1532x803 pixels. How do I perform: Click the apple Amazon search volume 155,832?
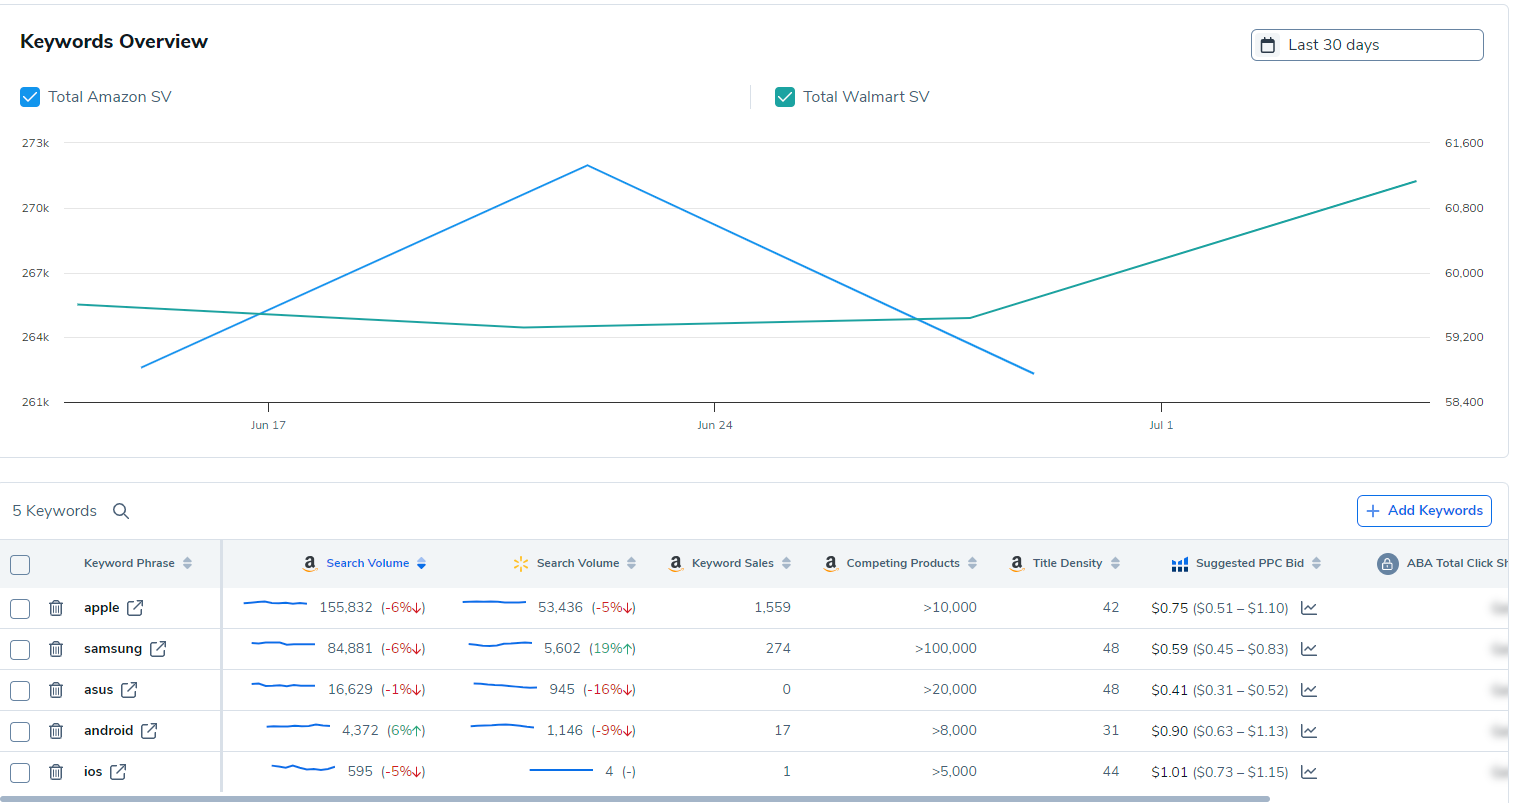pyautogui.click(x=346, y=608)
